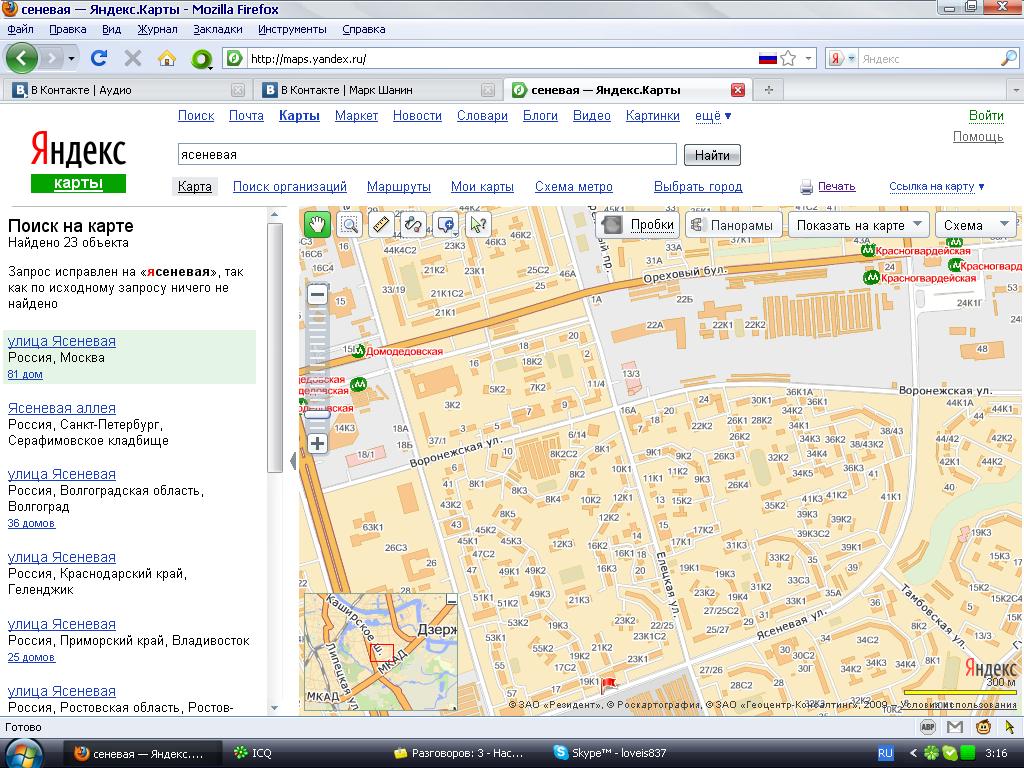1024x768 pixels.
Task: Open the Правка menu
Action: point(67,29)
